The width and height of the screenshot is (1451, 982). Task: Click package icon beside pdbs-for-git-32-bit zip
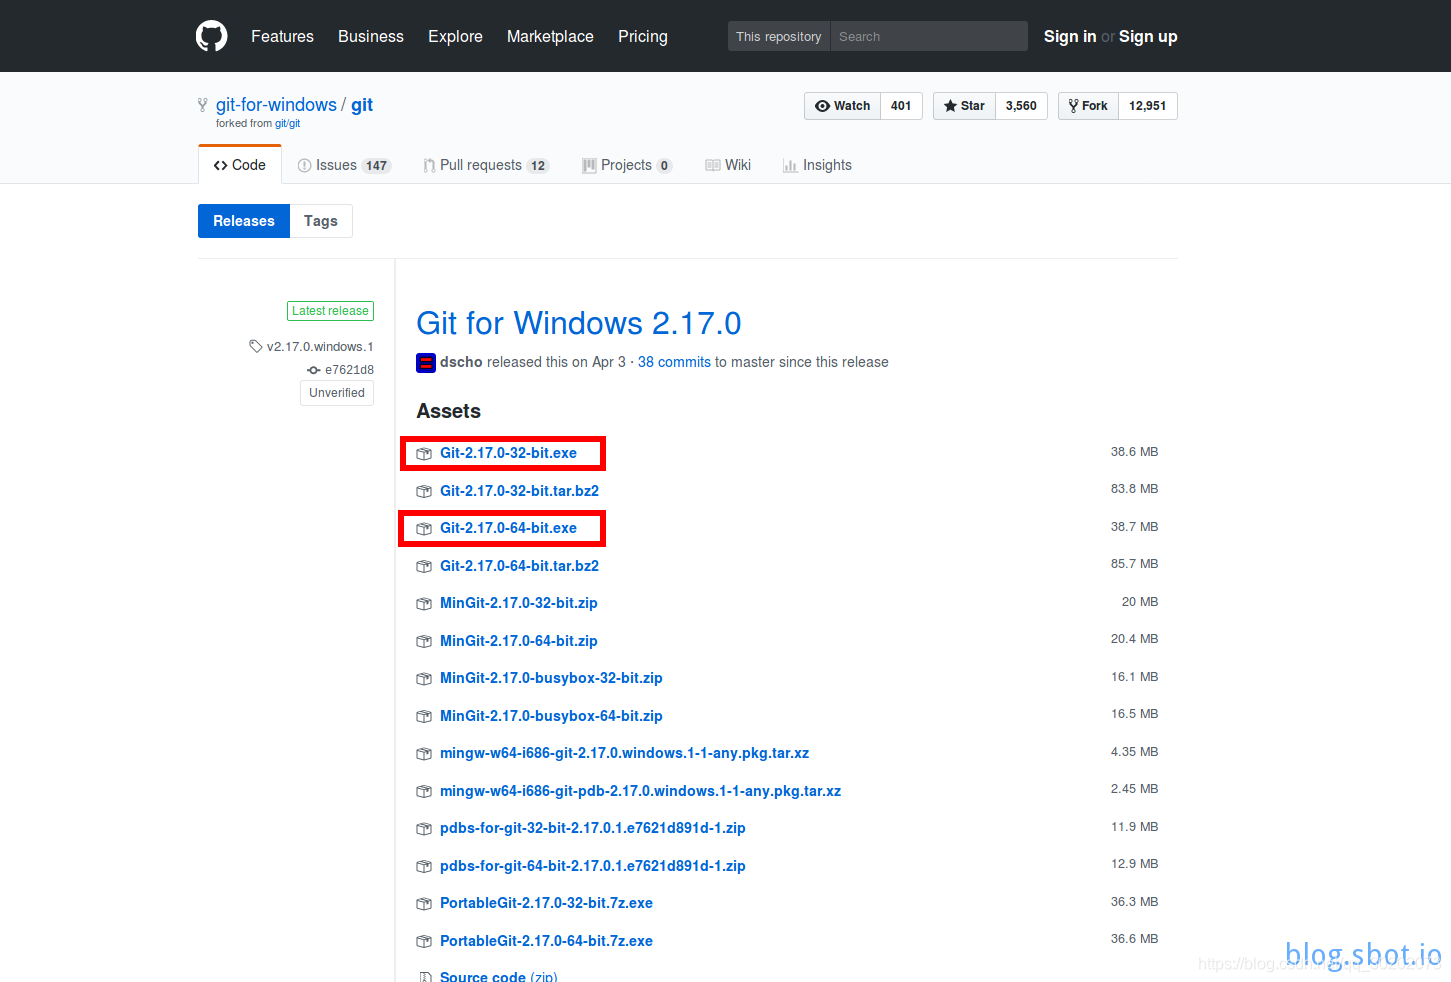coord(424,829)
